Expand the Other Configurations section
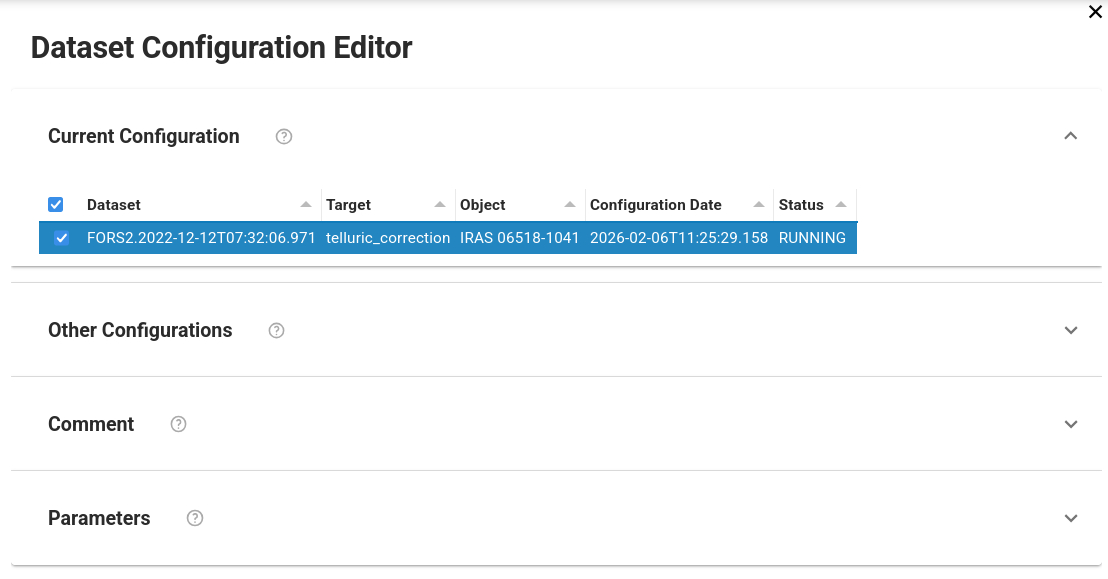Screen dimensions: 1108x579 [1071, 330]
